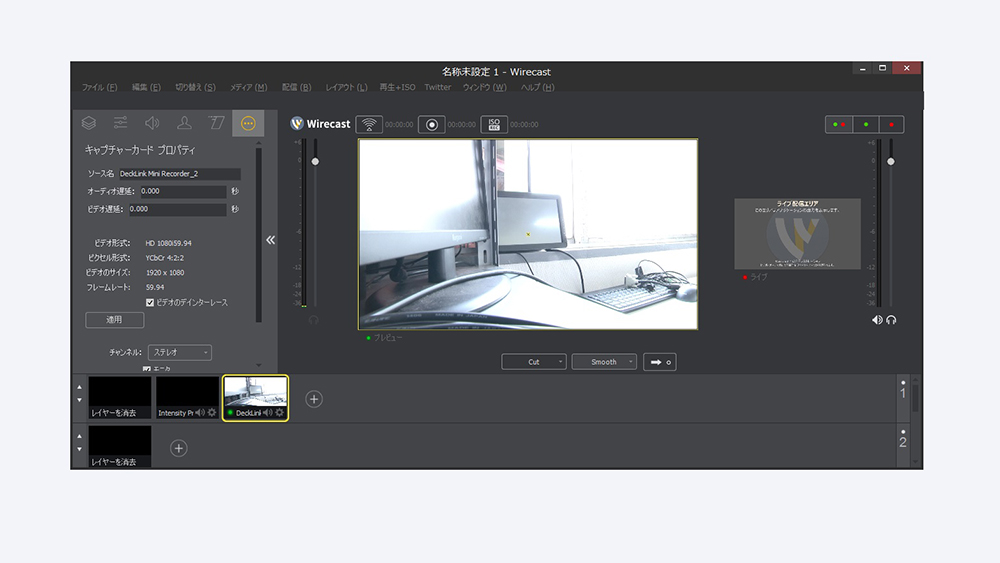This screenshot has height=563, width=1000.
Task: Open the Cut transition dropdown
Action: tap(534, 362)
